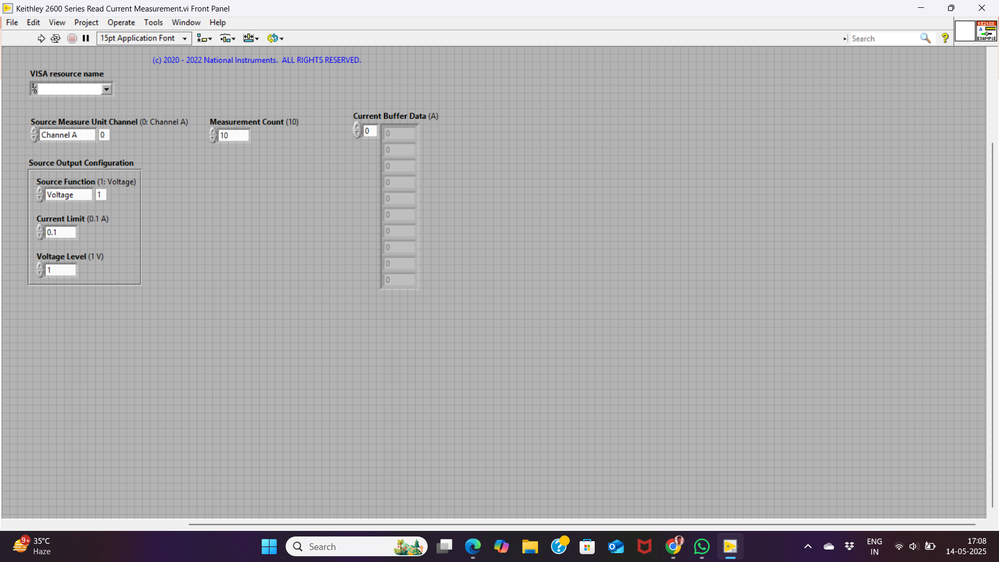Click the Source Output Configuration label
Image resolution: width=999 pixels, height=562 pixels.
(81, 163)
